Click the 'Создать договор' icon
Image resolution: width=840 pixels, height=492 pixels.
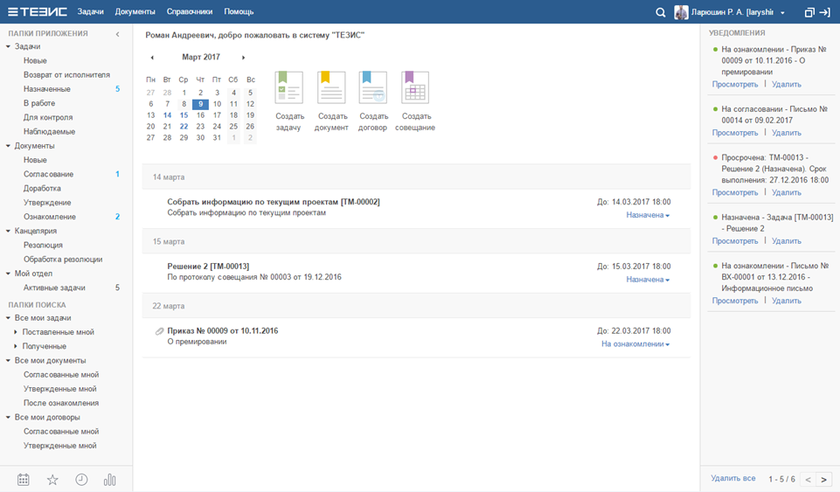[373, 88]
